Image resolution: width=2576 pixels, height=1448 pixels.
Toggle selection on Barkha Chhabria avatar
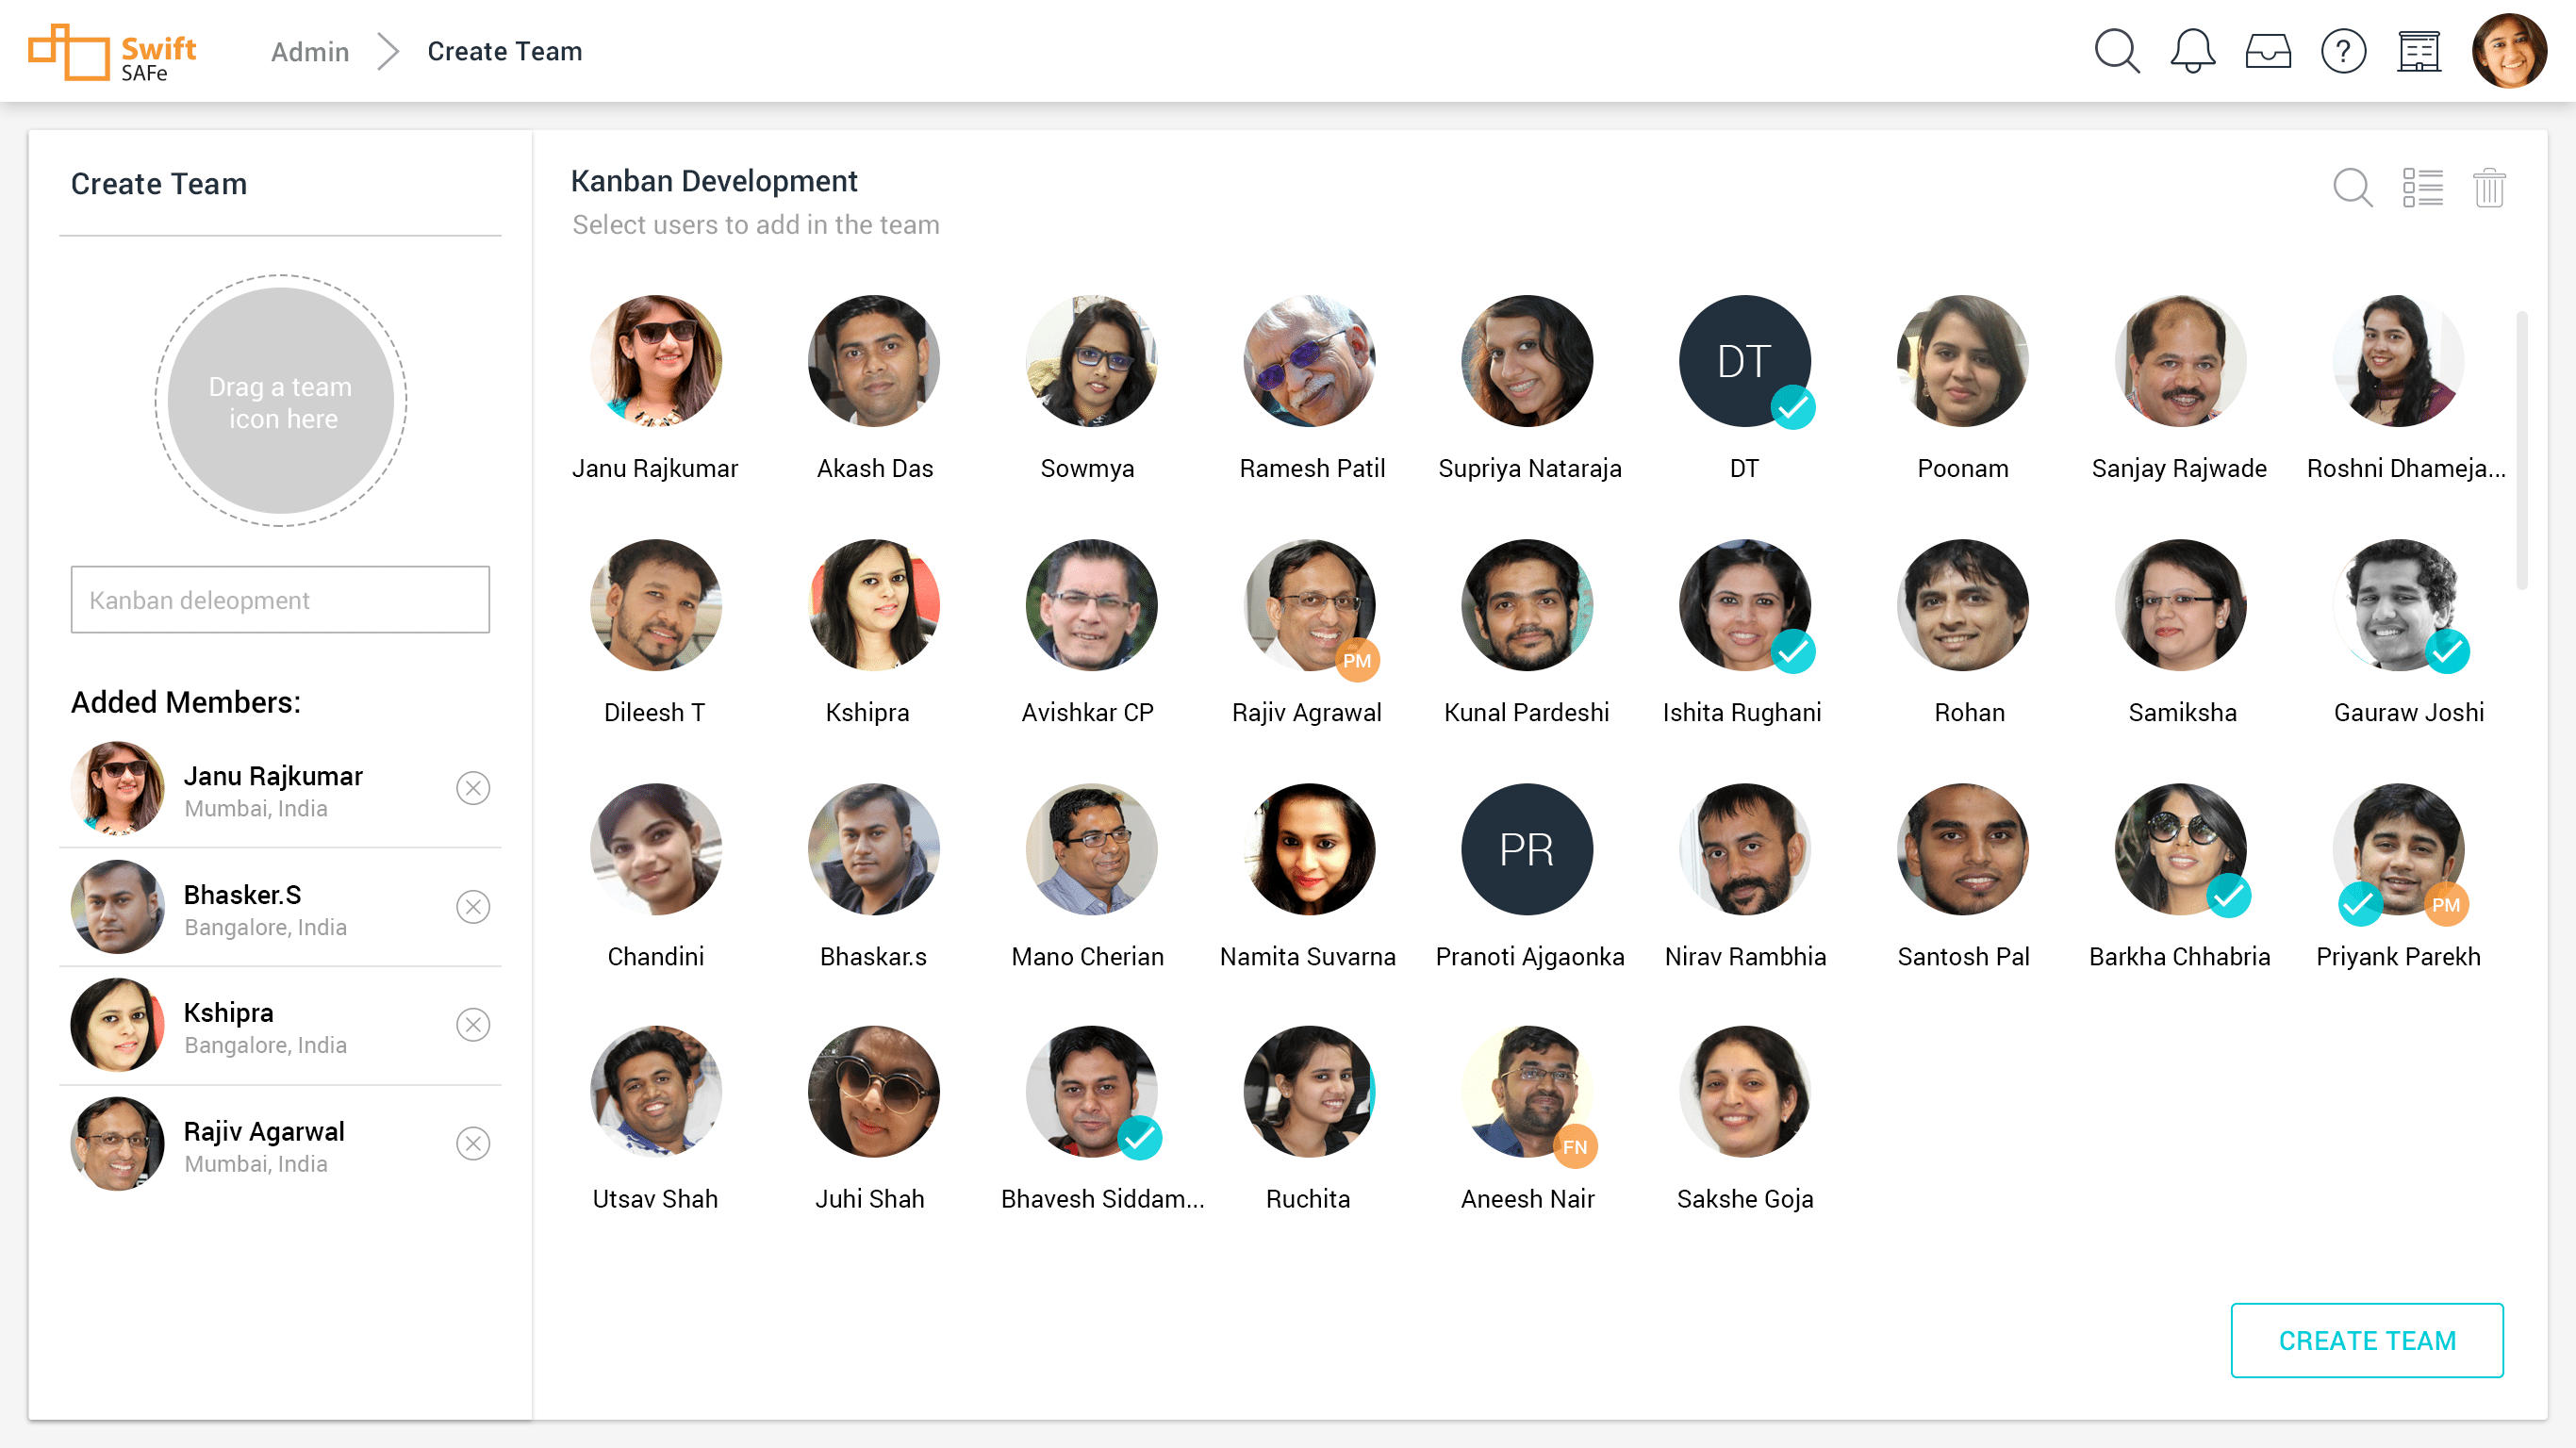coord(2180,849)
